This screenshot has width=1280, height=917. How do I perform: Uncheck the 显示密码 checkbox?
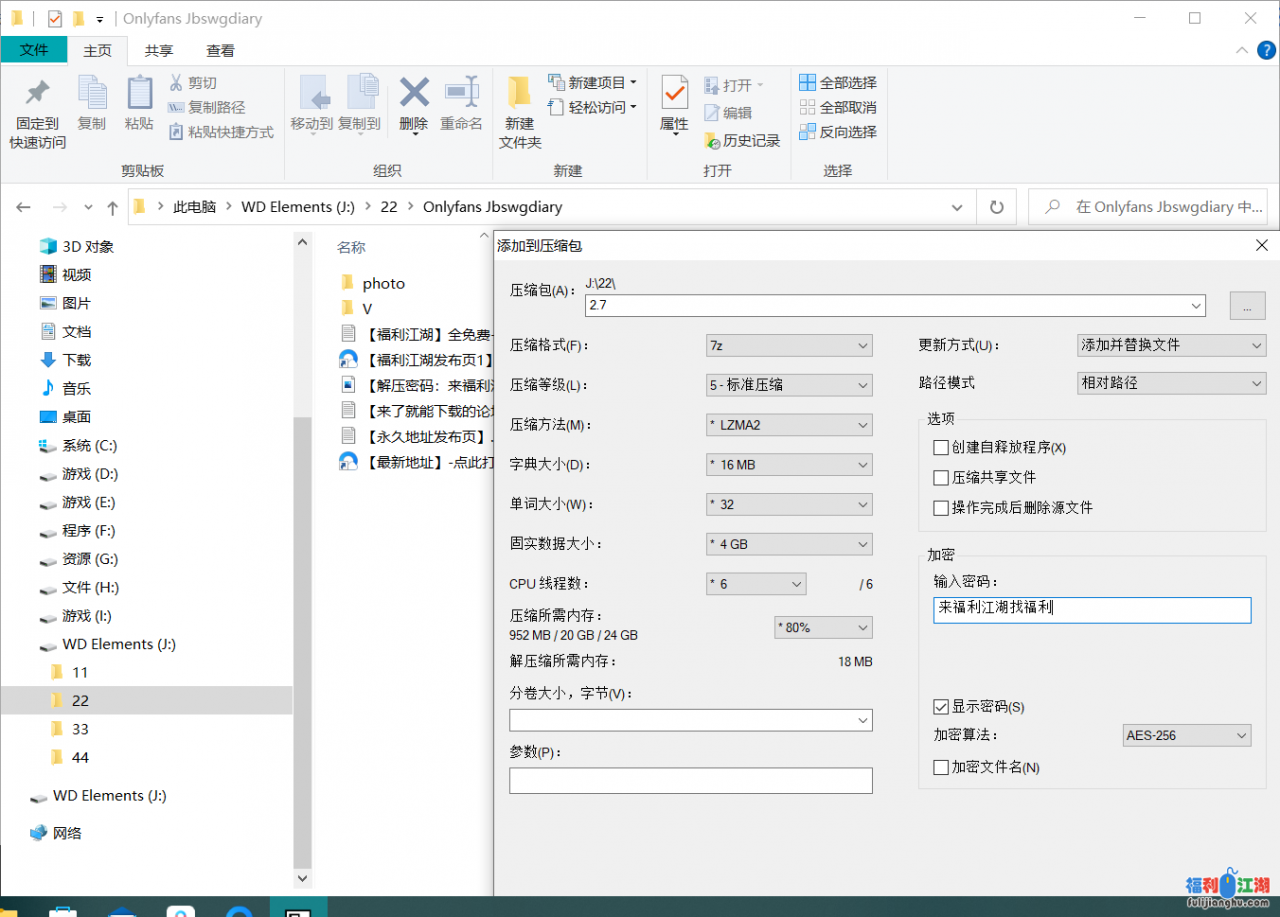point(940,706)
